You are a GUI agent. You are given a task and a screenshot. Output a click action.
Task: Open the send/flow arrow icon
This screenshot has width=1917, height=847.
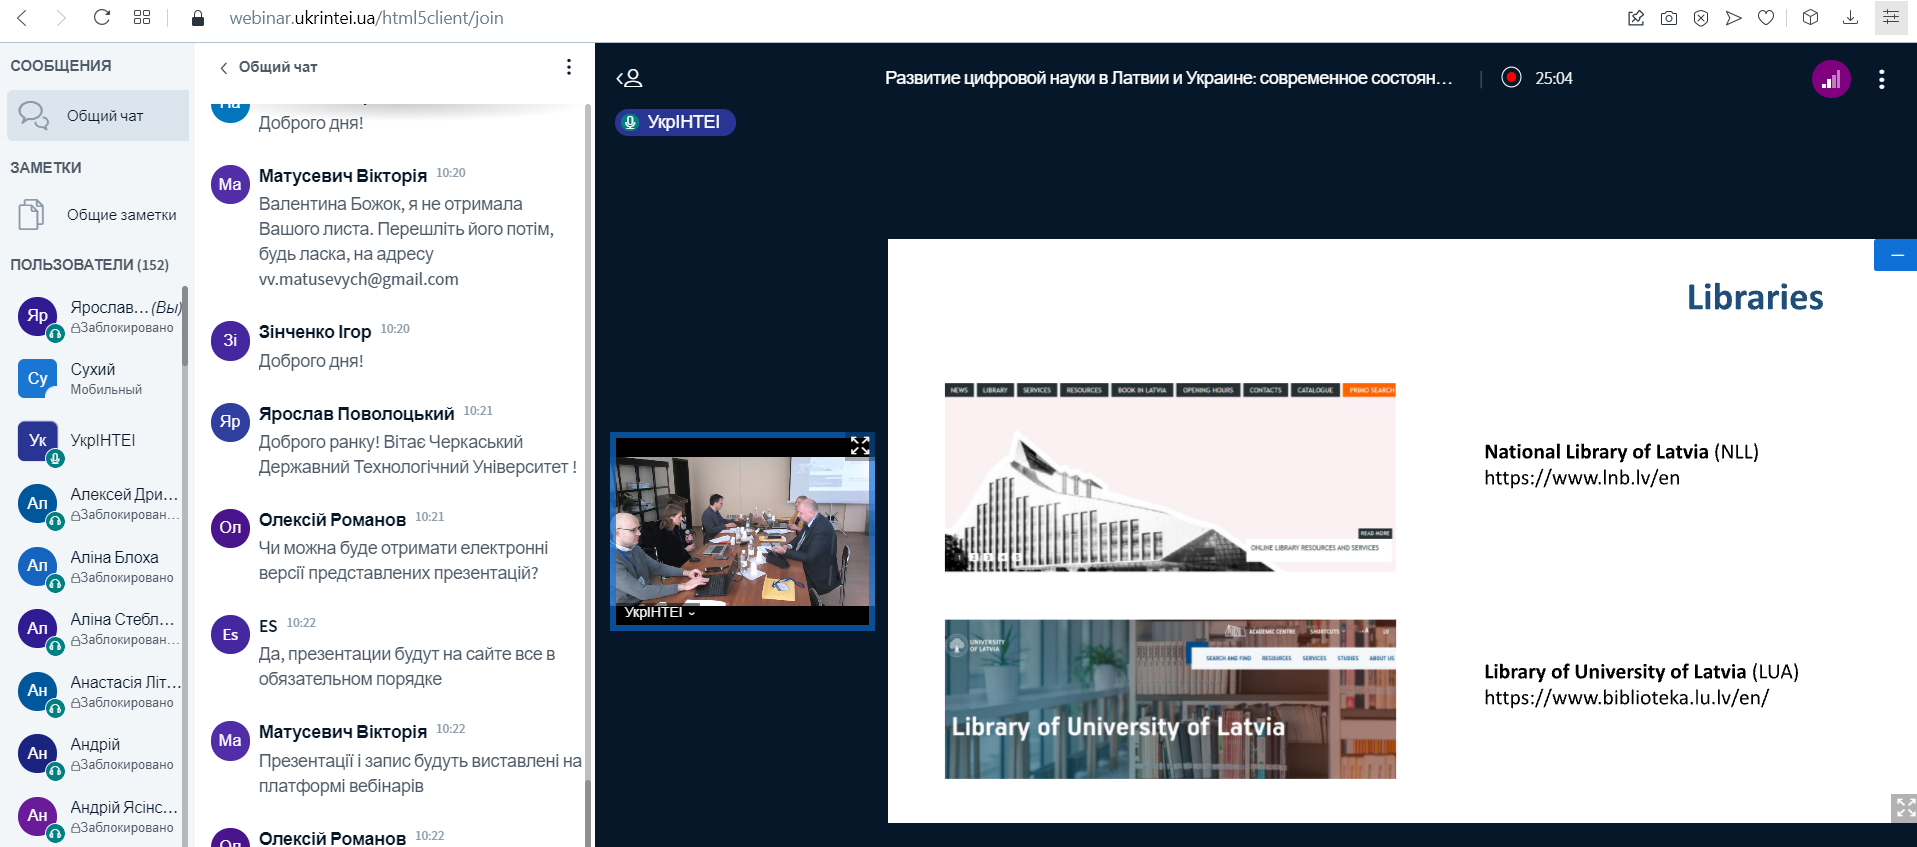pyautogui.click(x=1733, y=18)
